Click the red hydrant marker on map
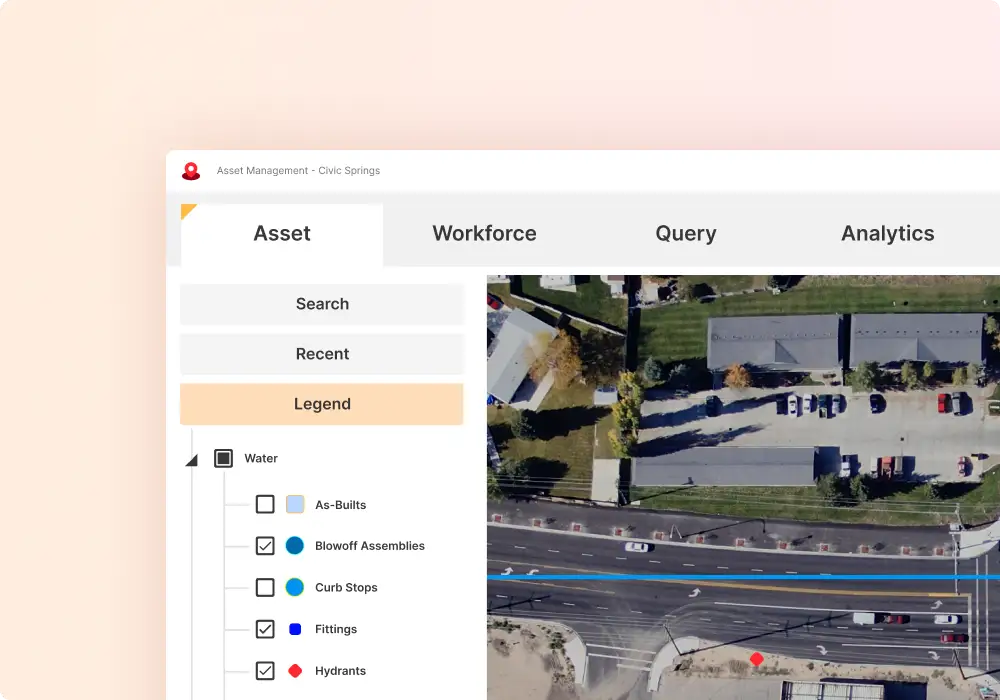The image size is (1000, 700). 757,660
